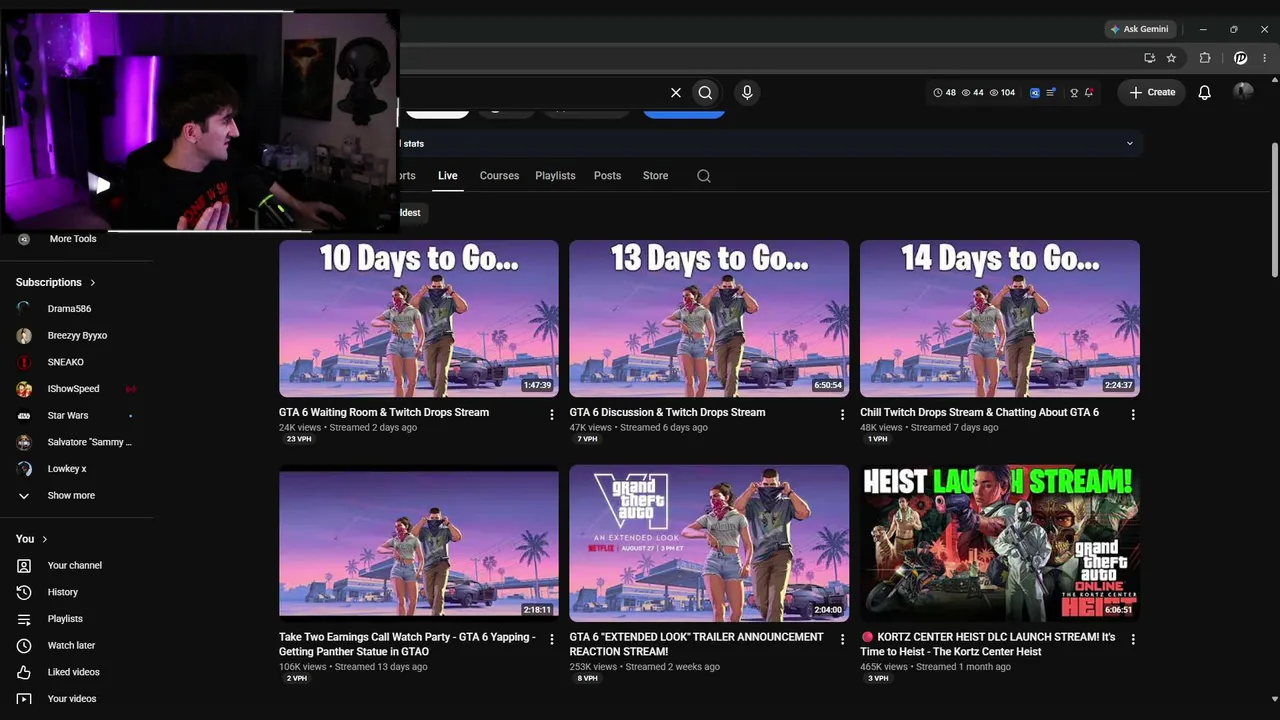Open the 10 Days to Go thumbnail
The image size is (1280, 720).
pos(419,319)
